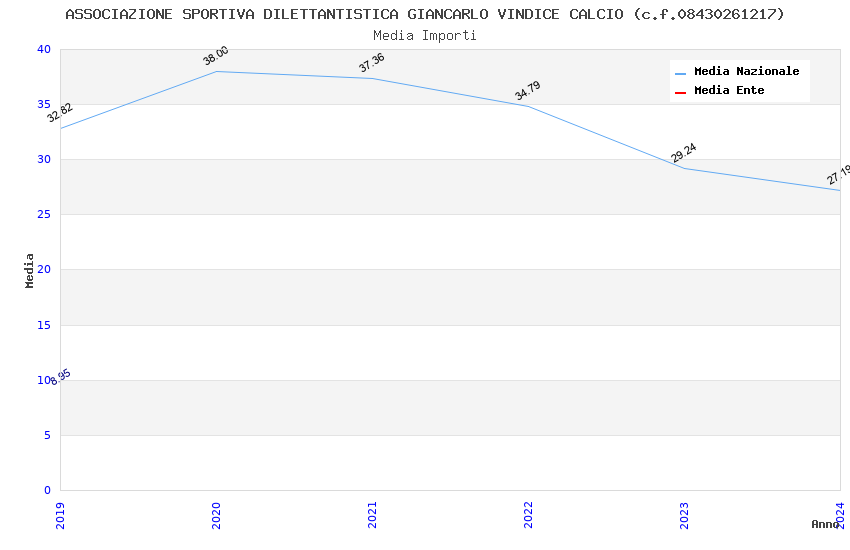
Task: Select the Media Nazionale legend label
Action: (746, 72)
